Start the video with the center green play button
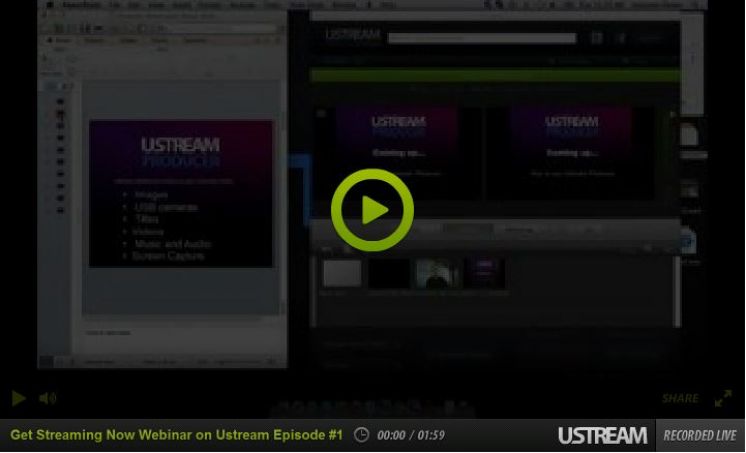 click(372, 210)
